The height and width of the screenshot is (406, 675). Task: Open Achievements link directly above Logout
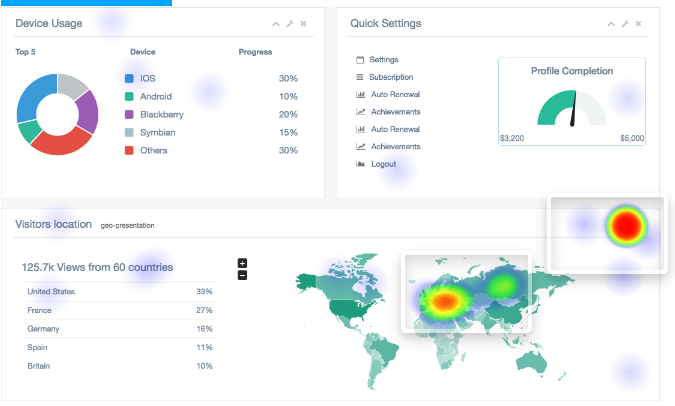pyautogui.click(x=396, y=146)
